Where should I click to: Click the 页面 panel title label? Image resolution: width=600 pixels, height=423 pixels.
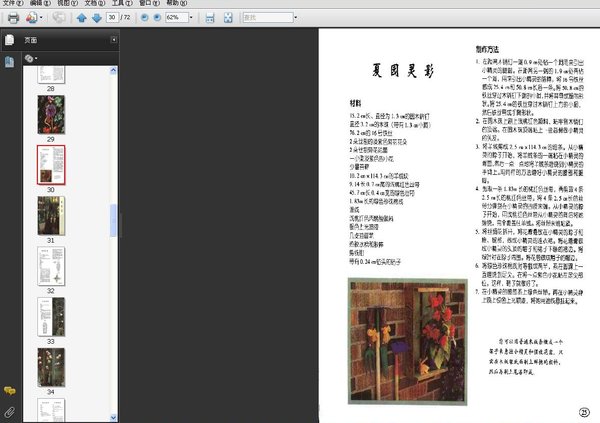[x=31, y=40]
